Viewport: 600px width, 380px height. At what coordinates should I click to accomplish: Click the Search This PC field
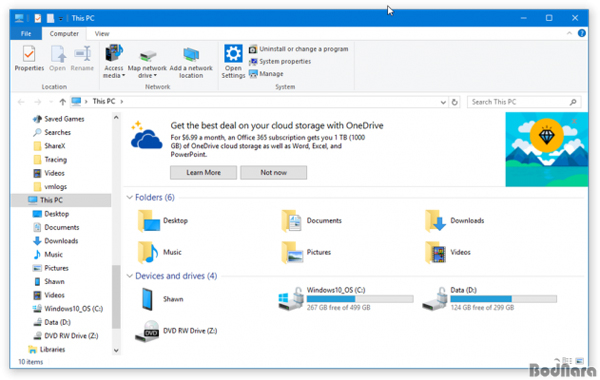(523, 102)
